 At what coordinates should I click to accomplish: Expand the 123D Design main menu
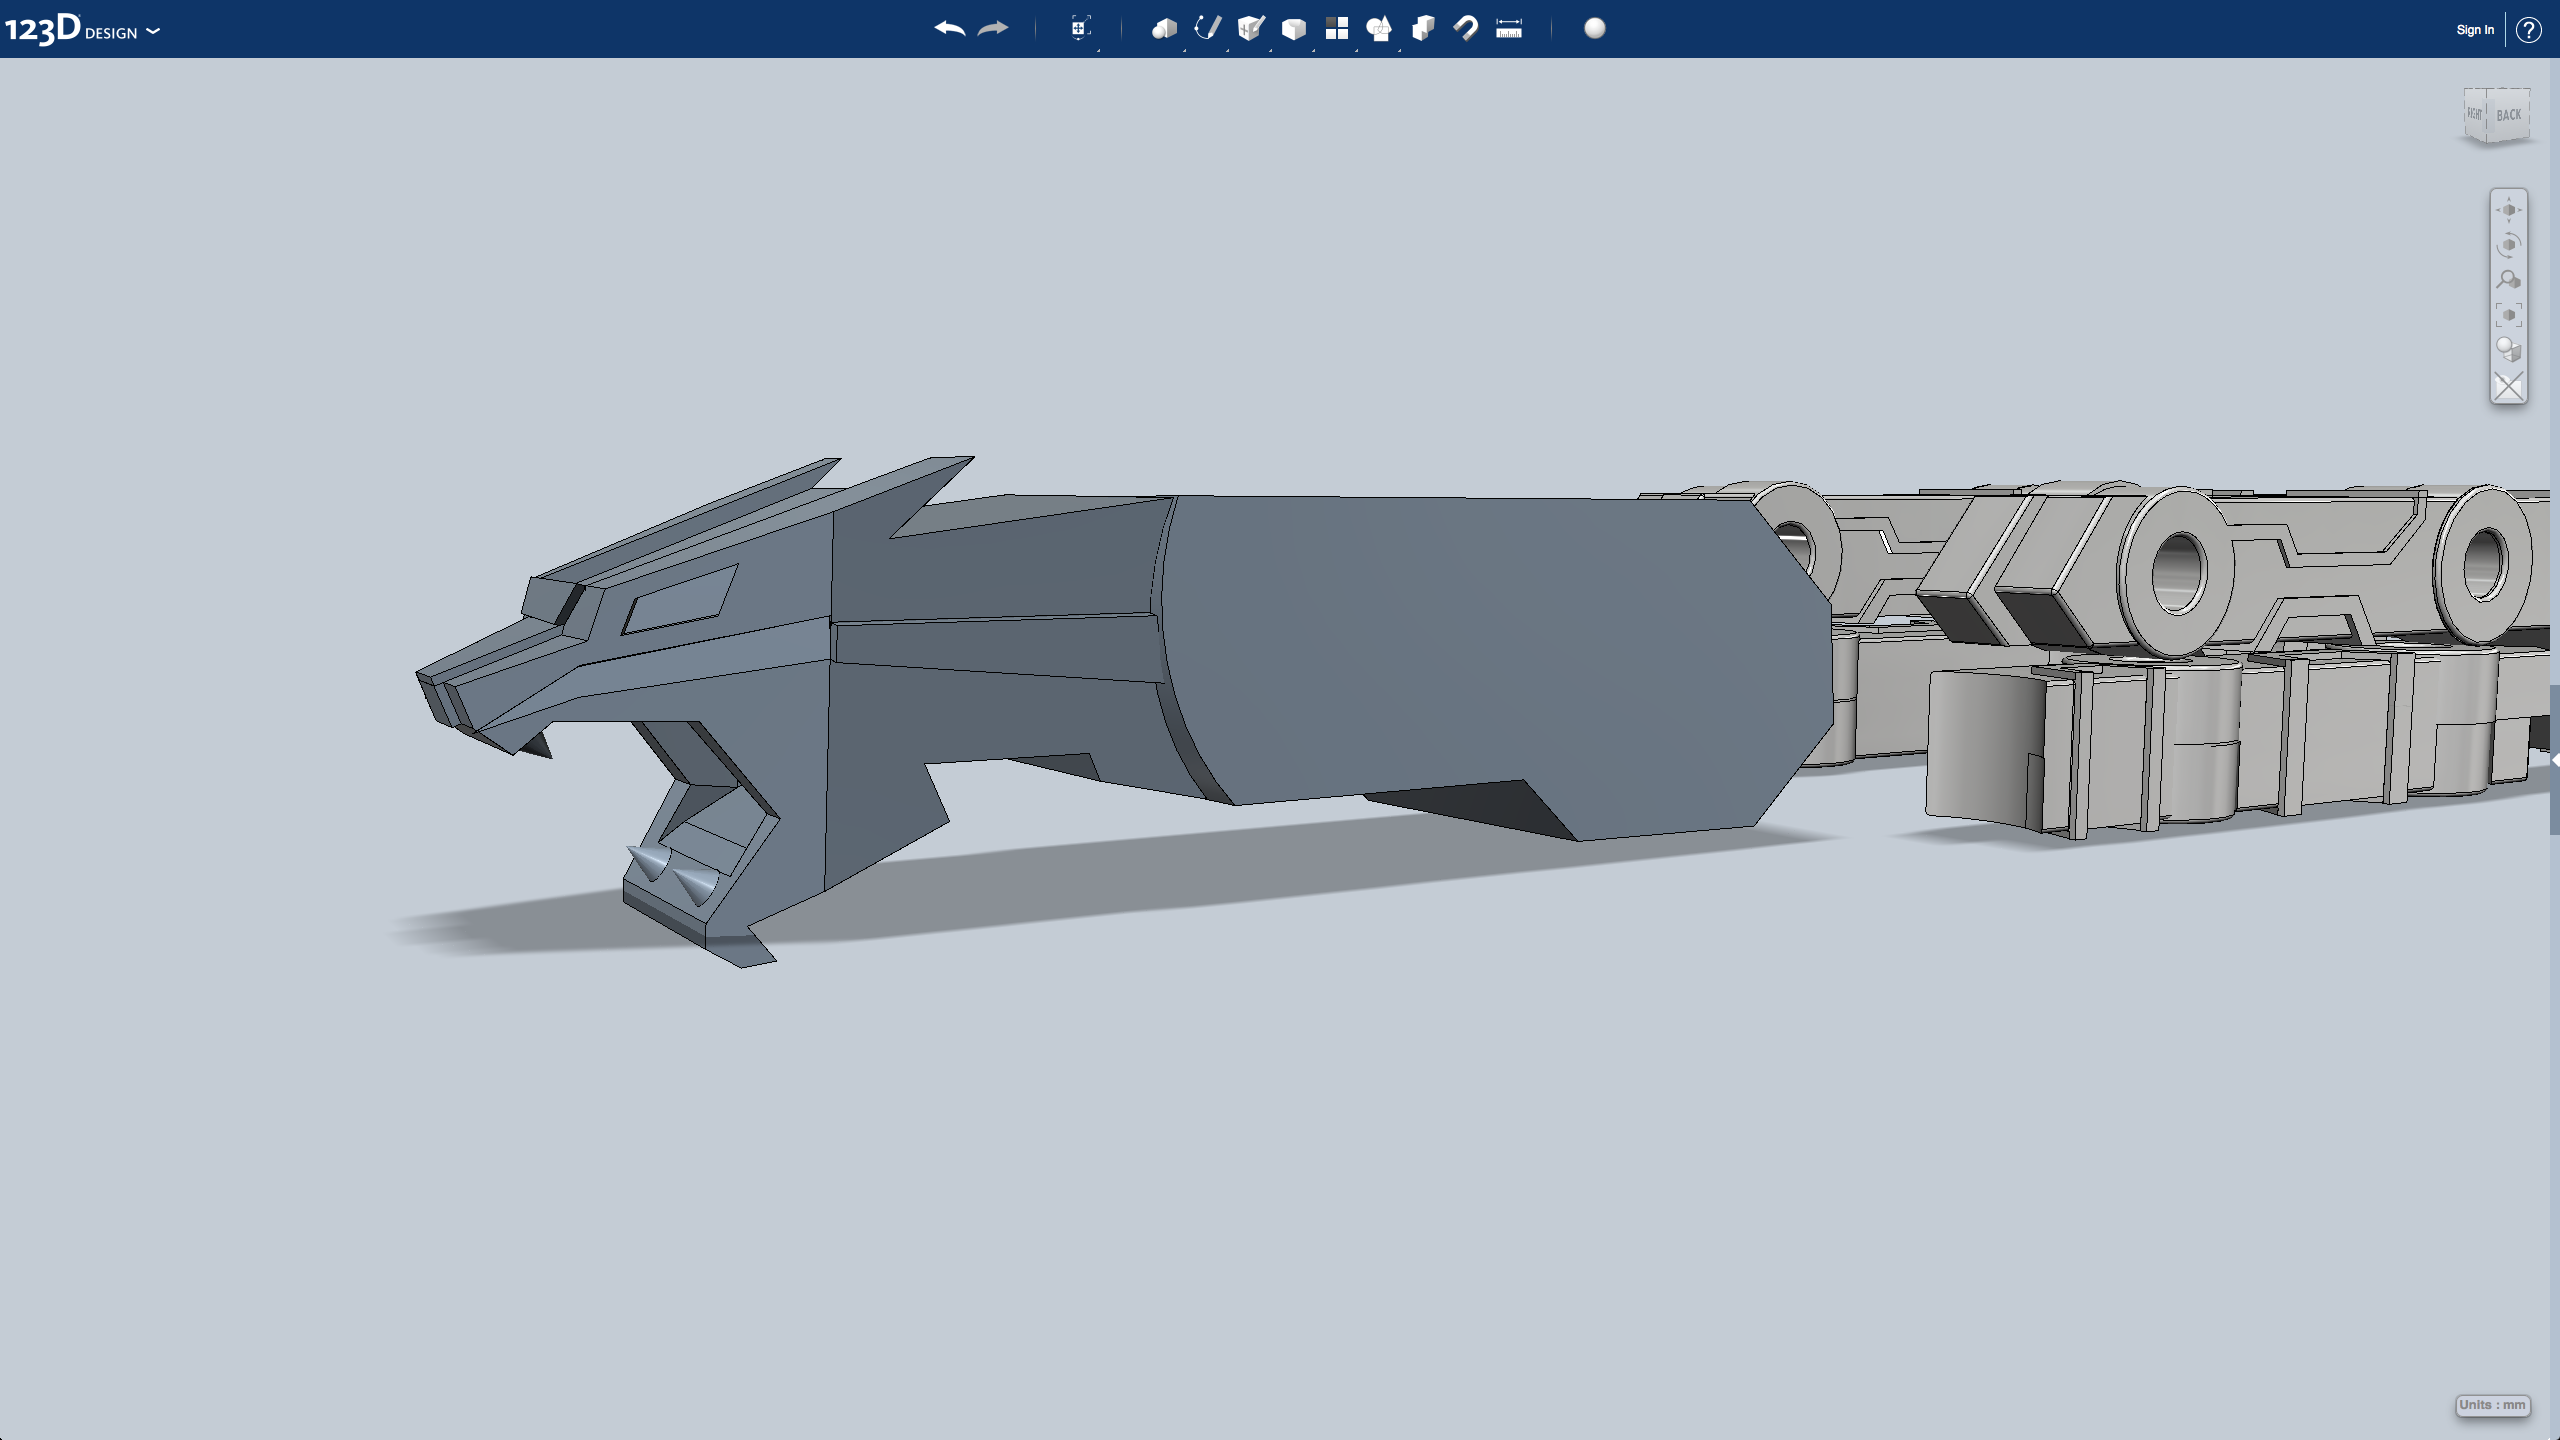[x=152, y=31]
